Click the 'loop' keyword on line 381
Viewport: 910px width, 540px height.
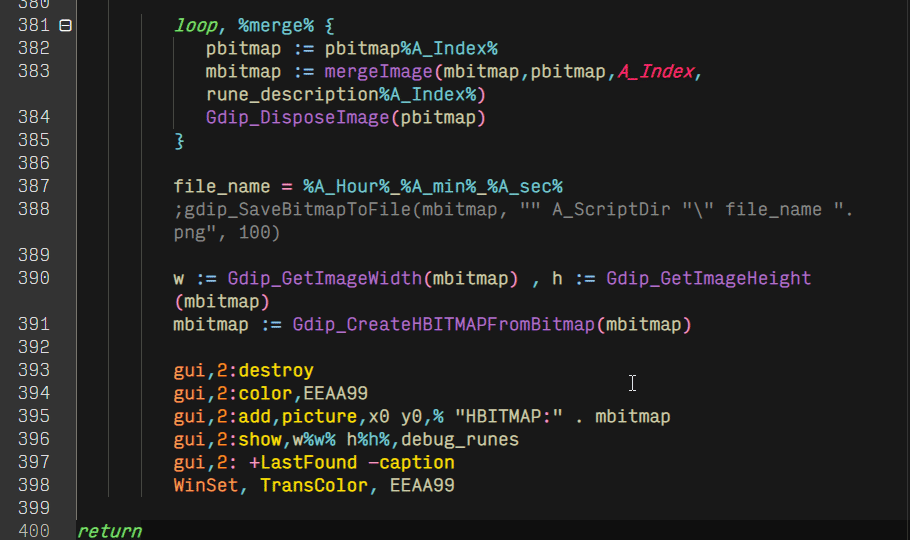coord(196,26)
